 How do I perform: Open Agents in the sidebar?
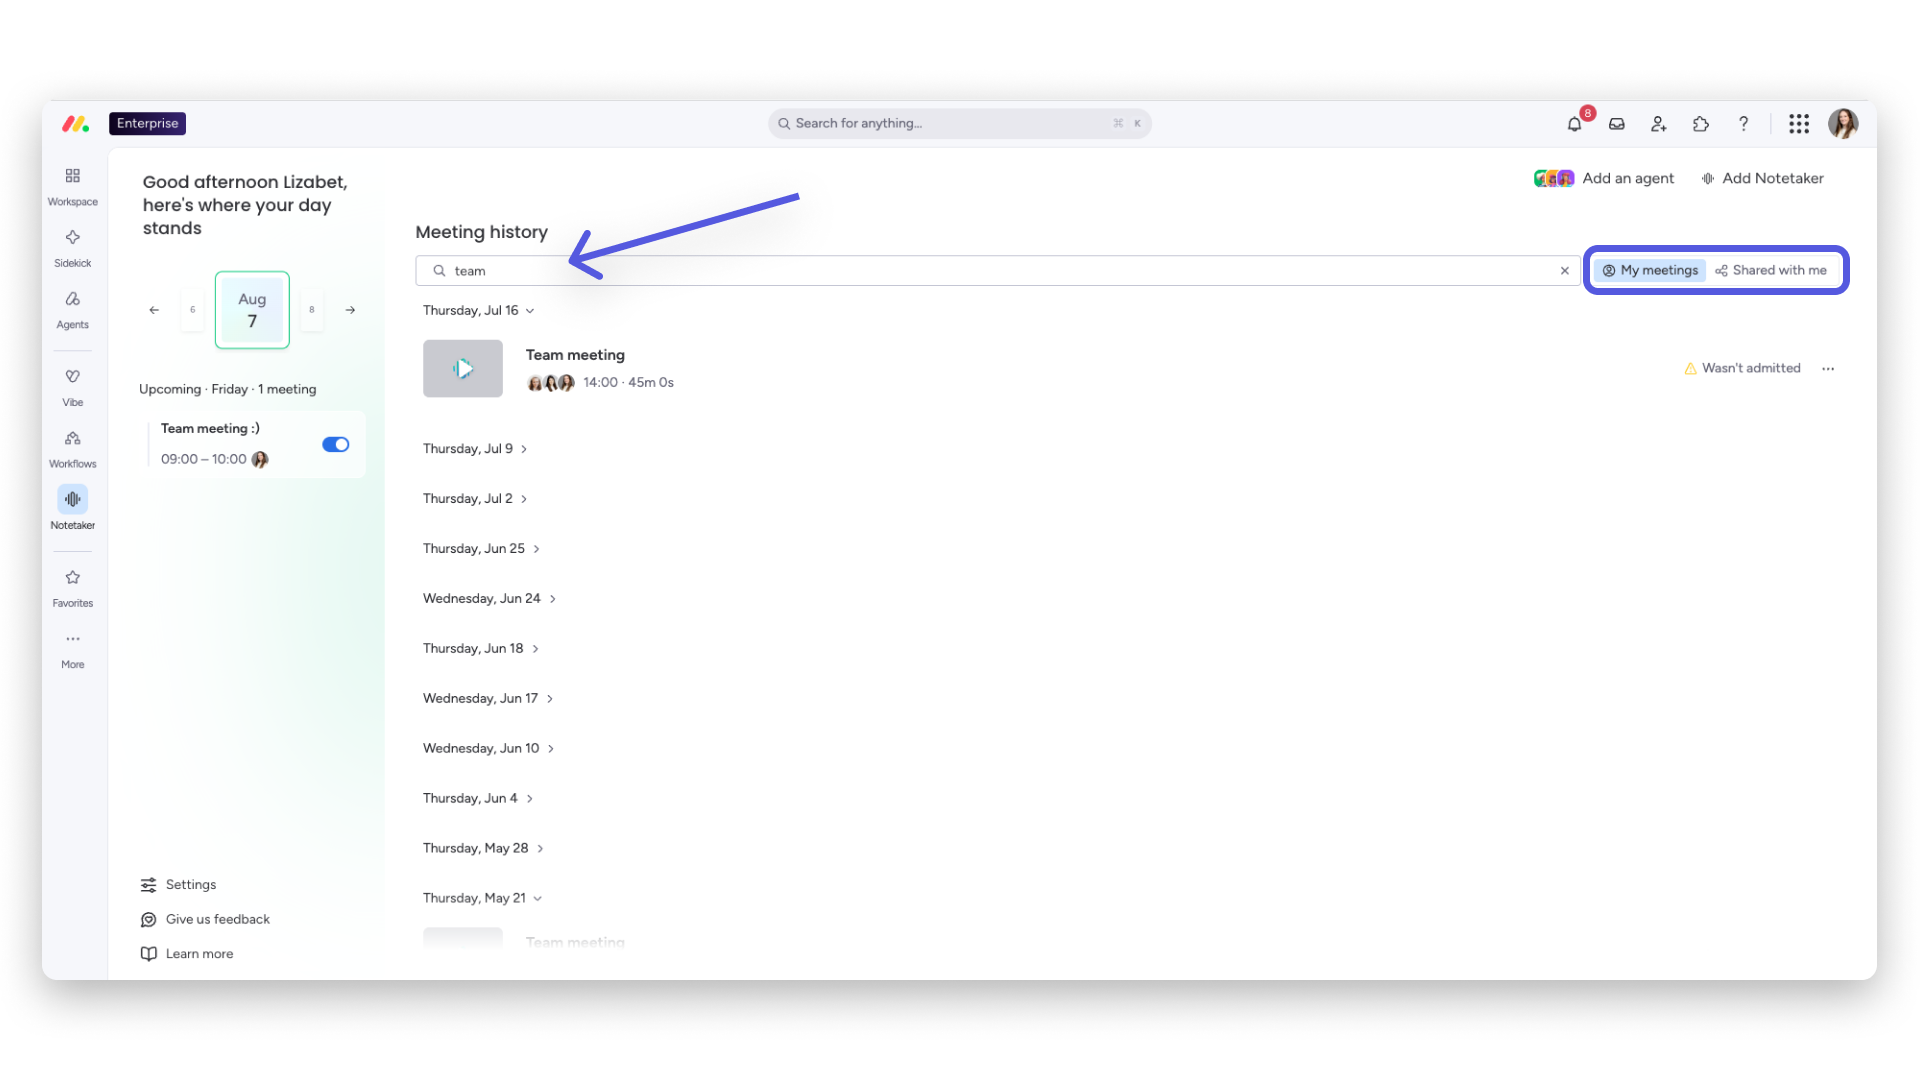coord(72,309)
